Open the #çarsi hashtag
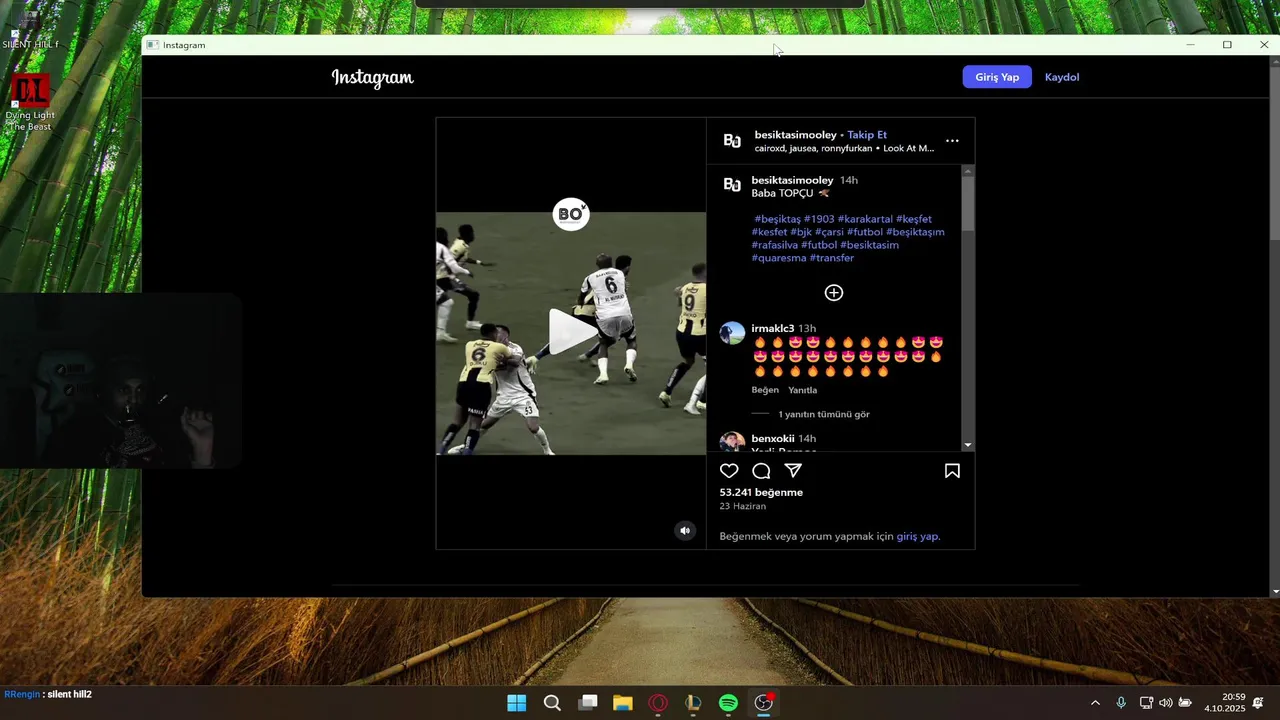This screenshot has height=720, width=1280. (829, 232)
